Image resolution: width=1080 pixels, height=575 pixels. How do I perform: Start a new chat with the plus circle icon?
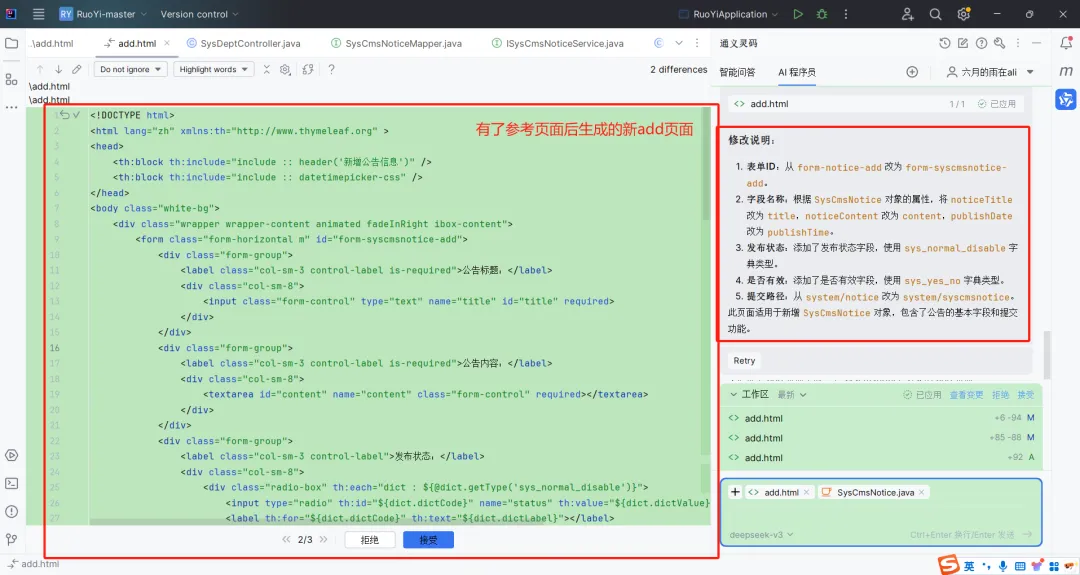point(912,72)
